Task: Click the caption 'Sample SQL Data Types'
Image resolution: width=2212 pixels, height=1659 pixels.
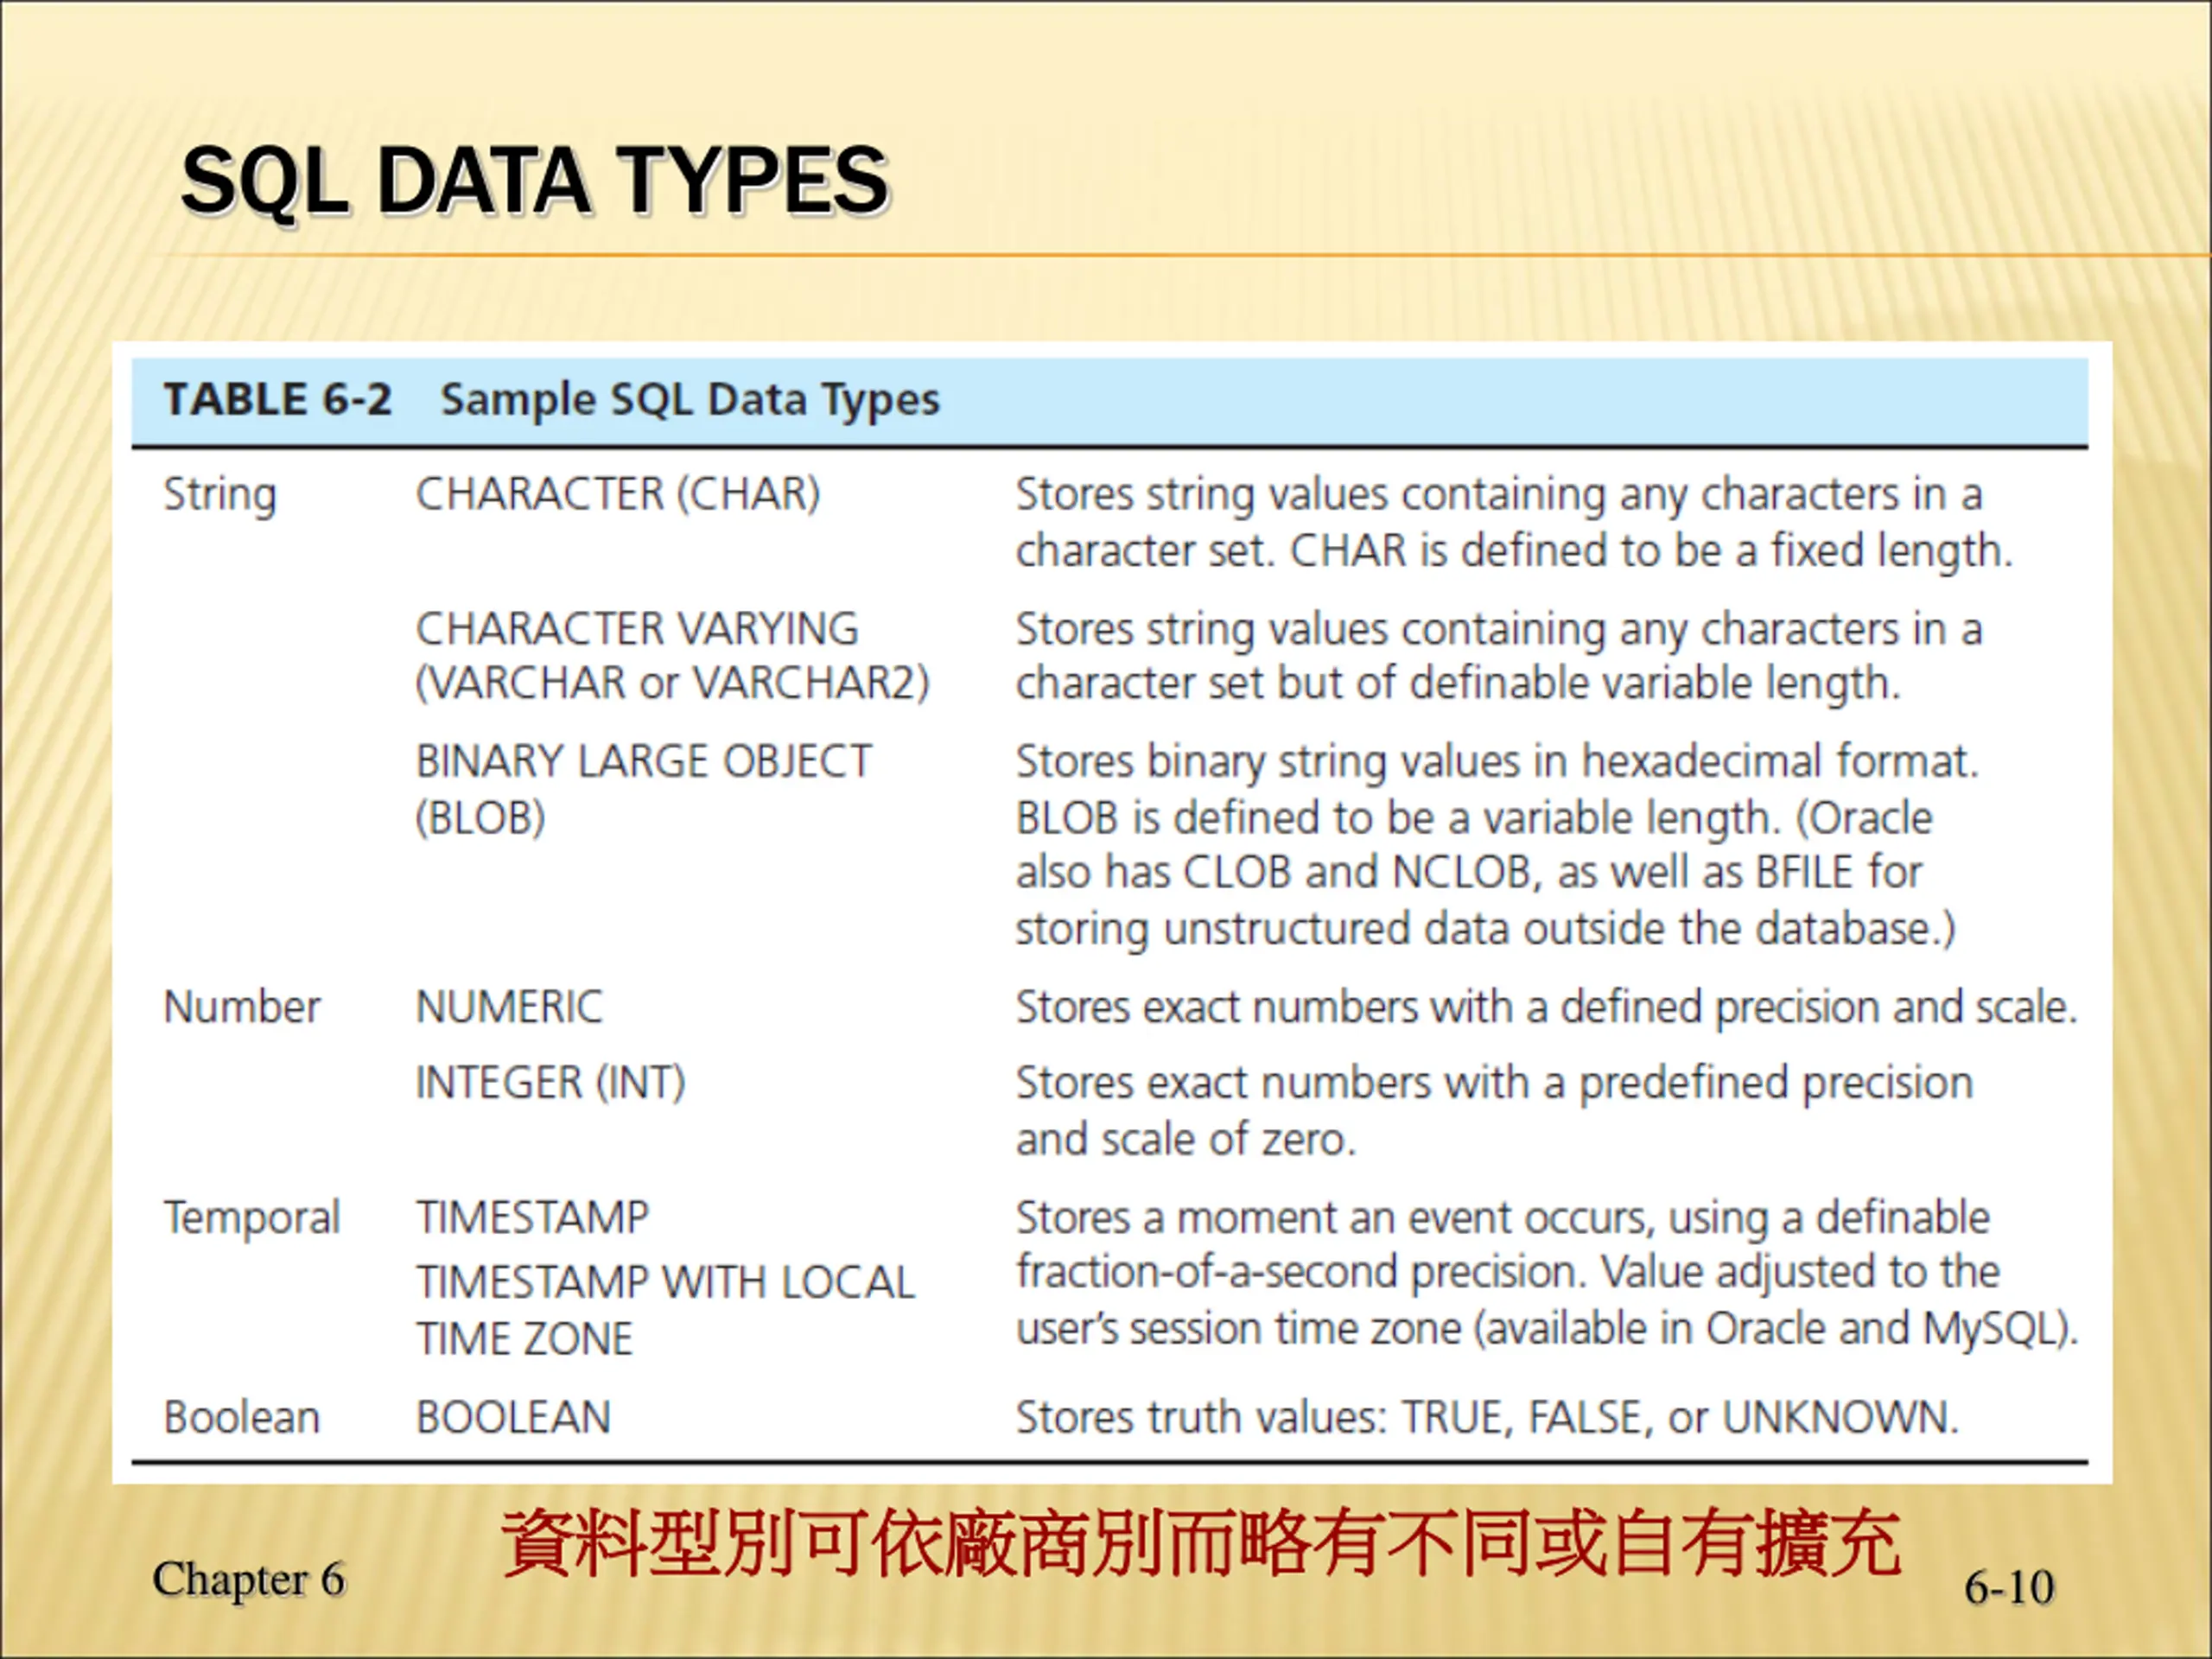Action: click(690, 400)
